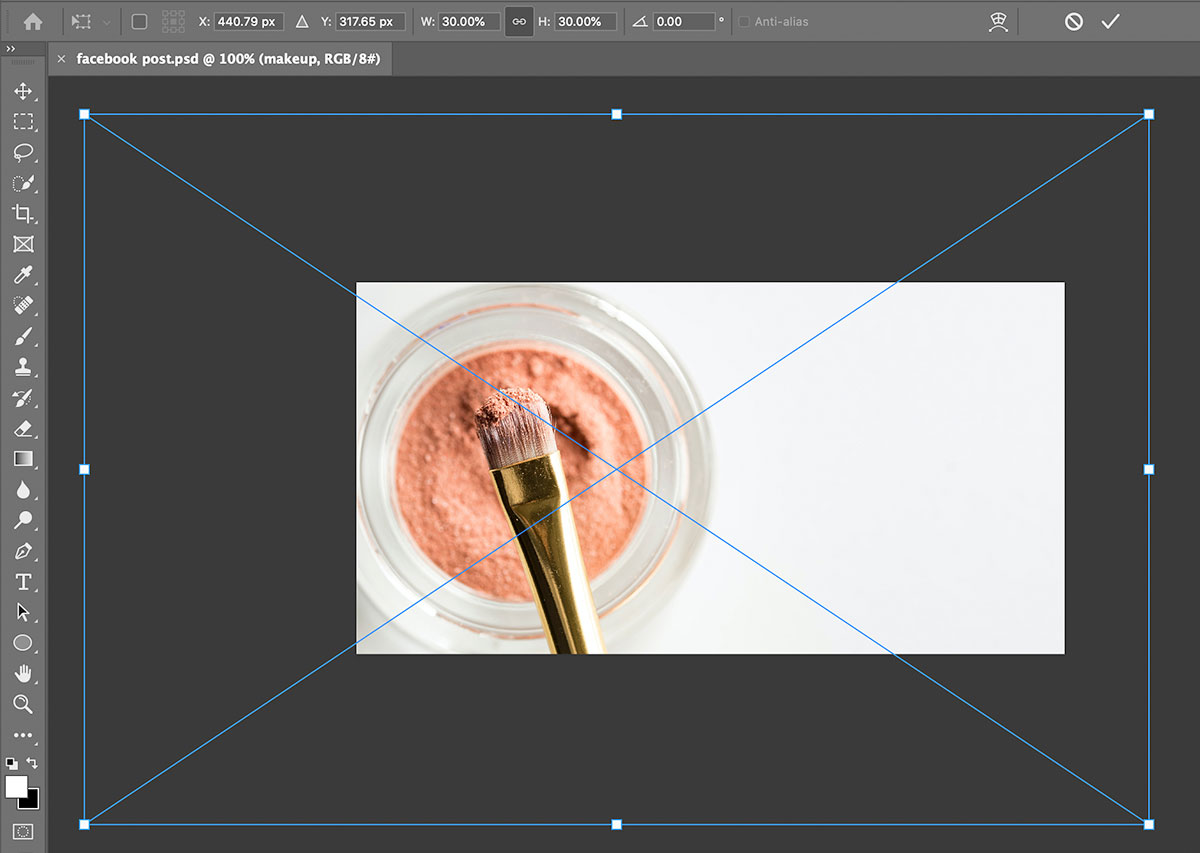Toggle the width-height link aspect ratio
The height and width of the screenshot is (853, 1200).
pos(518,22)
